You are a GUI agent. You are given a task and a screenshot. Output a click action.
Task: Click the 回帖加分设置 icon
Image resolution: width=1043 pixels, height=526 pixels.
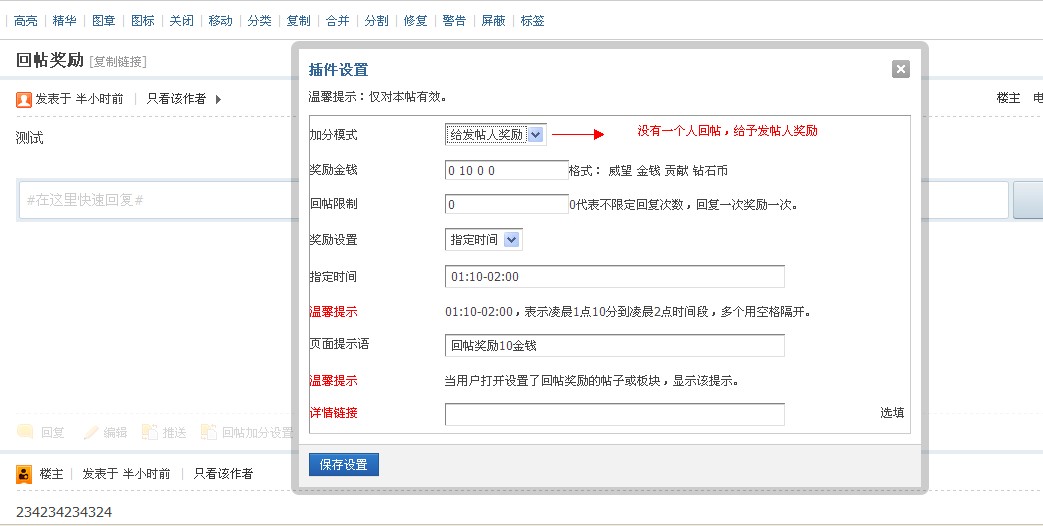click(x=209, y=432)
